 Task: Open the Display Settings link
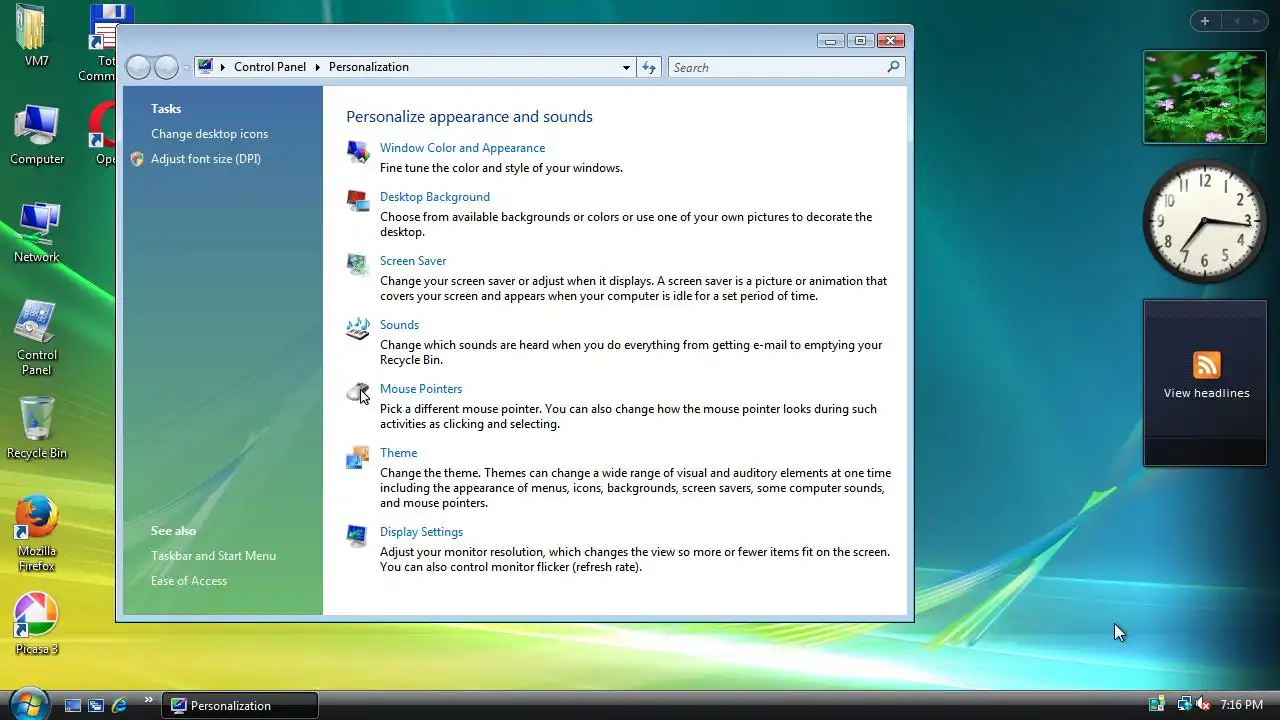click(x=421, y=532)
